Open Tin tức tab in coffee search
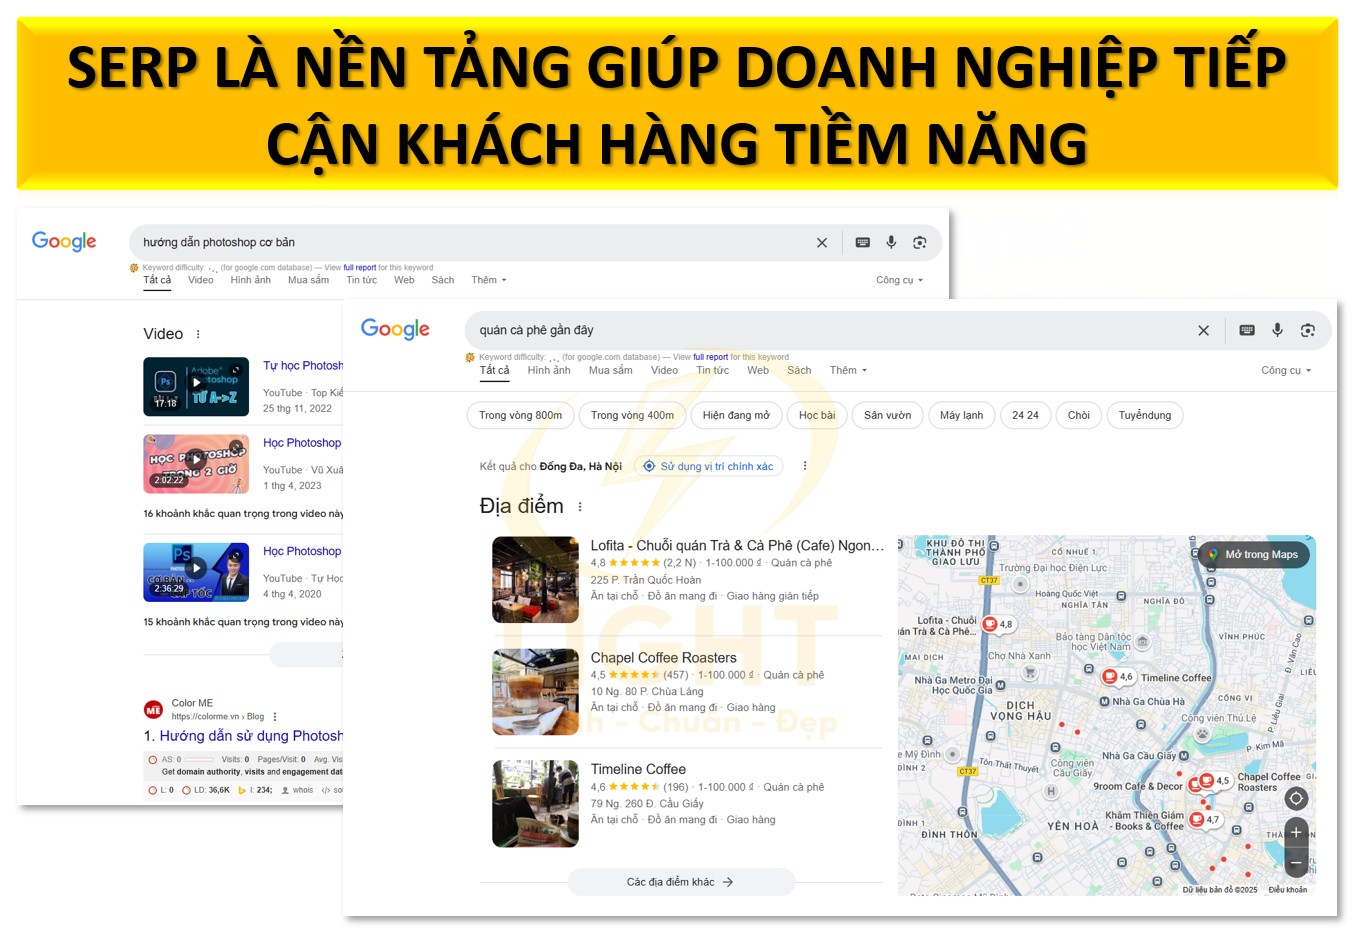1356x935 pixels. (x=712, y=370)
